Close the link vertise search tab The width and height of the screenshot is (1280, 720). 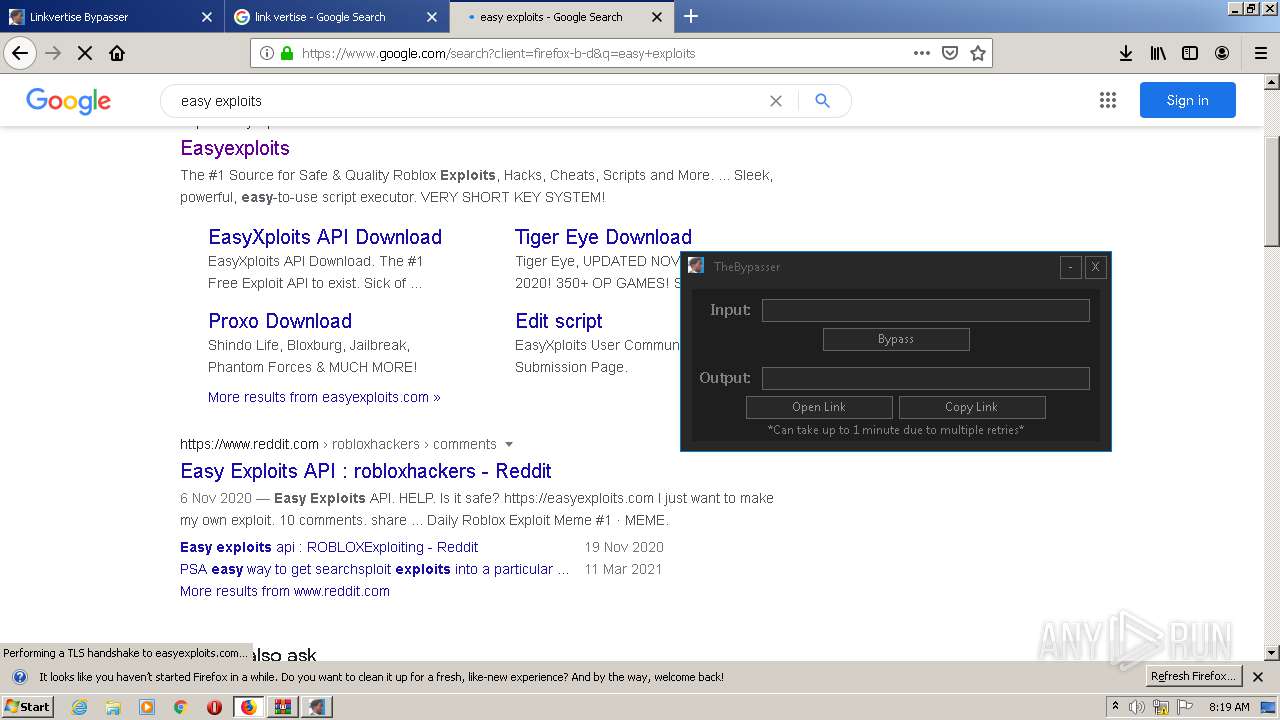point(432,17)
